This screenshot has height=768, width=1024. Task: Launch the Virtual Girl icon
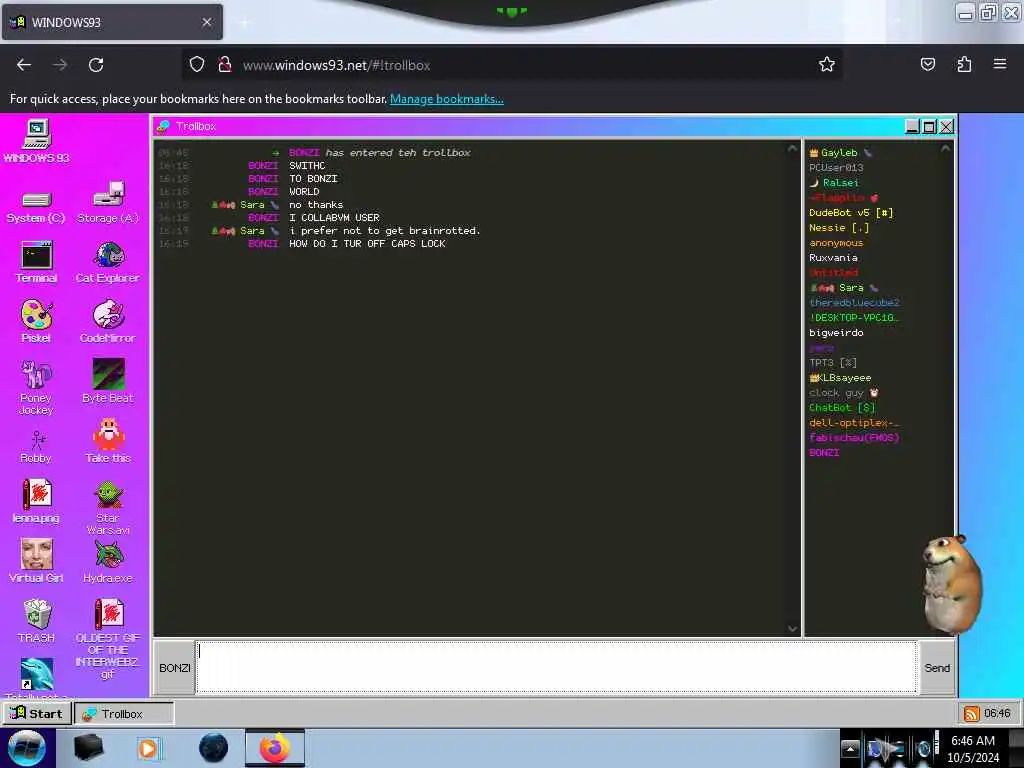(36, 561)
